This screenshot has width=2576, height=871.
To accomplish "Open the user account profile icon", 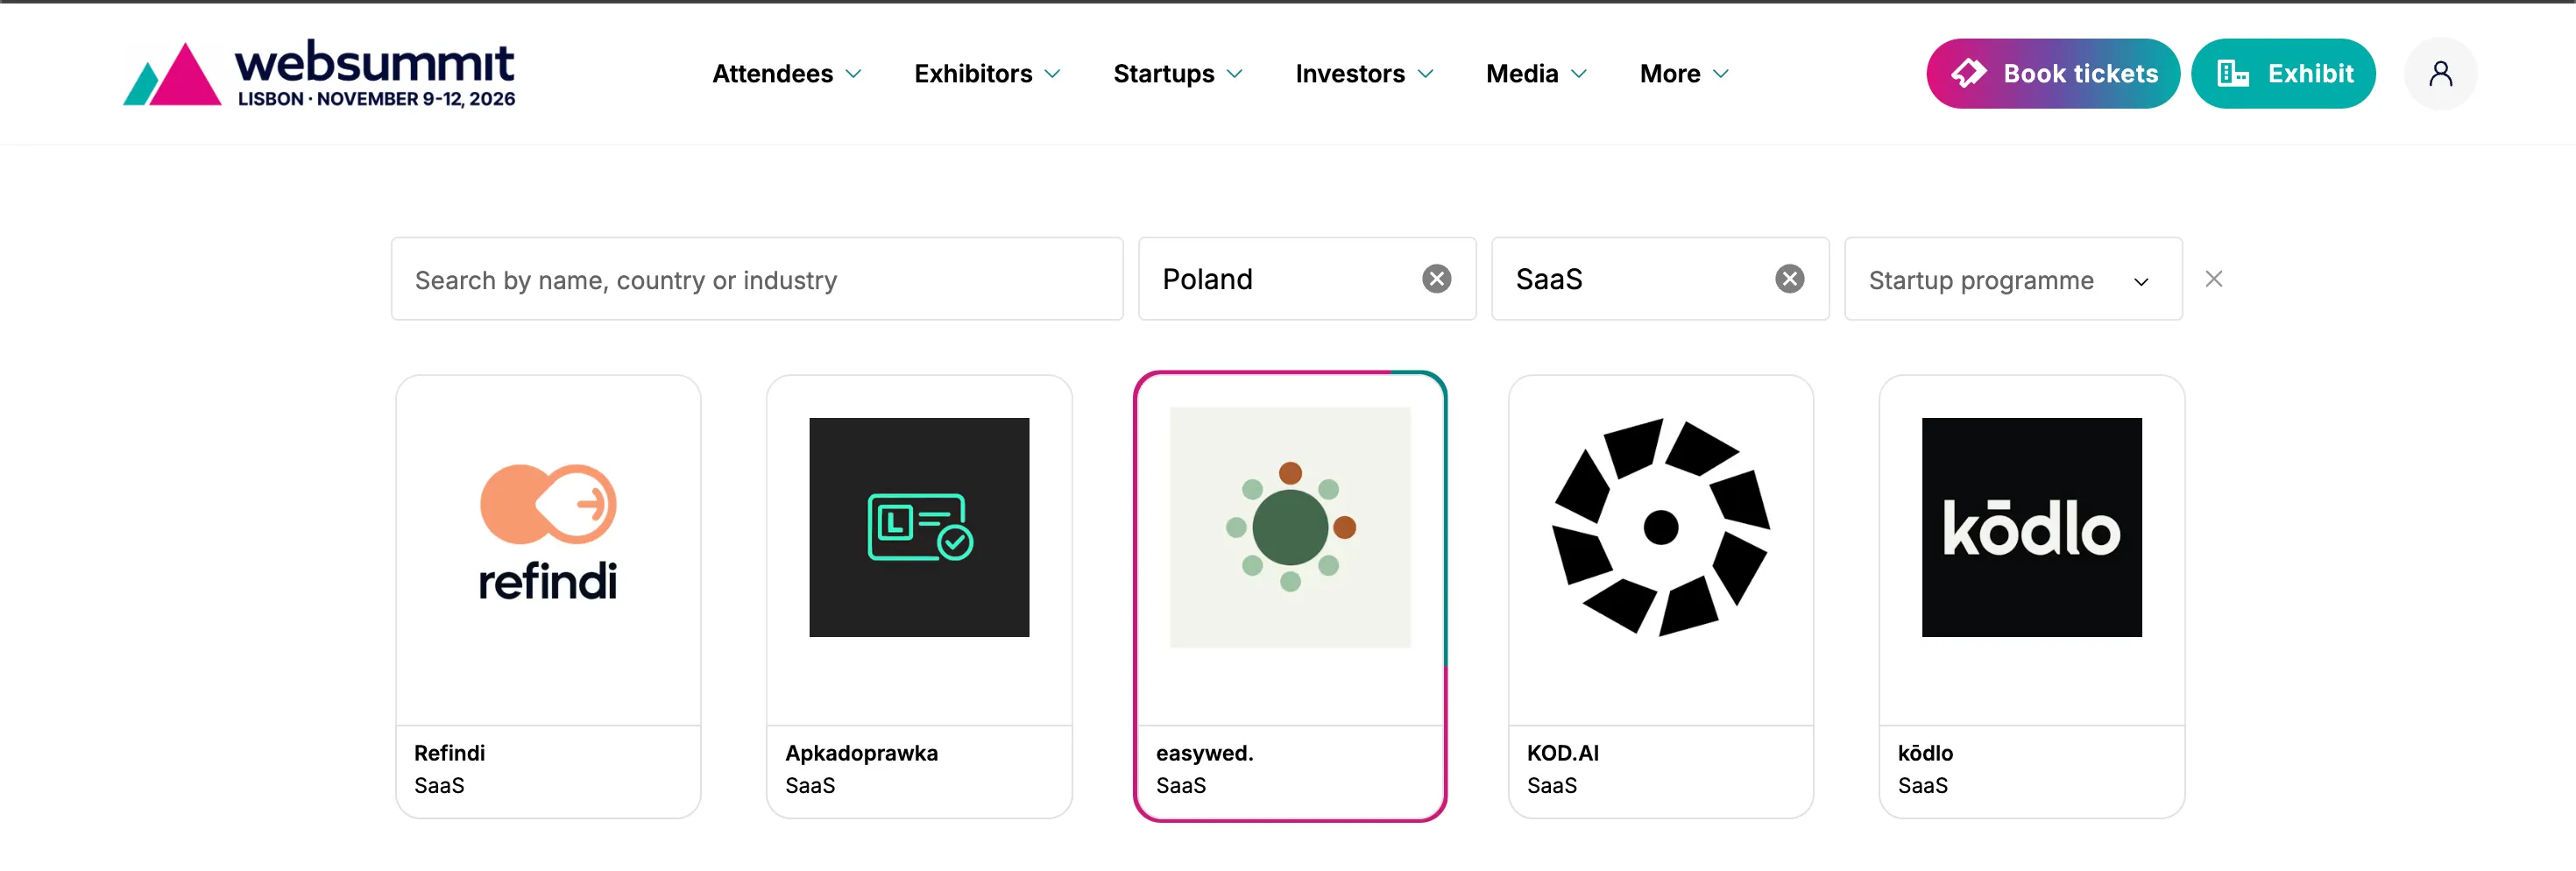I will pyautogui.click(x=2440, y=74).
